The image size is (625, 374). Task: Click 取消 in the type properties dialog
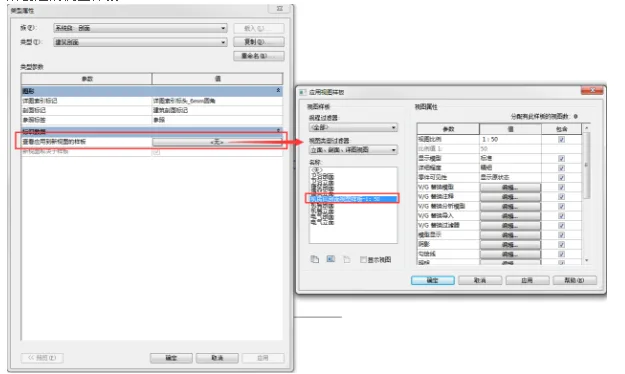pos(217,358)
